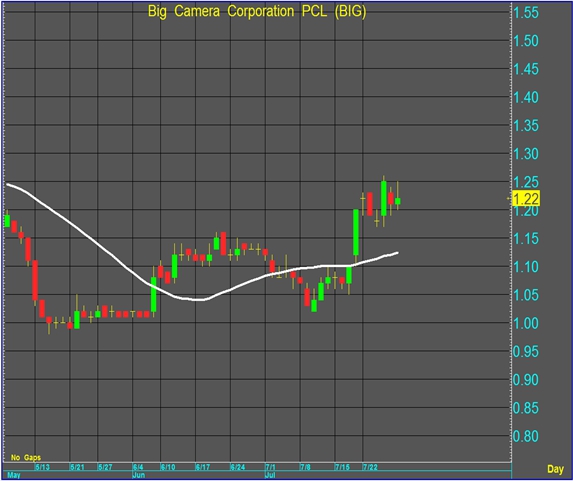Select the 6/24 date marker
Screen dimensions: 573x481
tap(238, 467)
